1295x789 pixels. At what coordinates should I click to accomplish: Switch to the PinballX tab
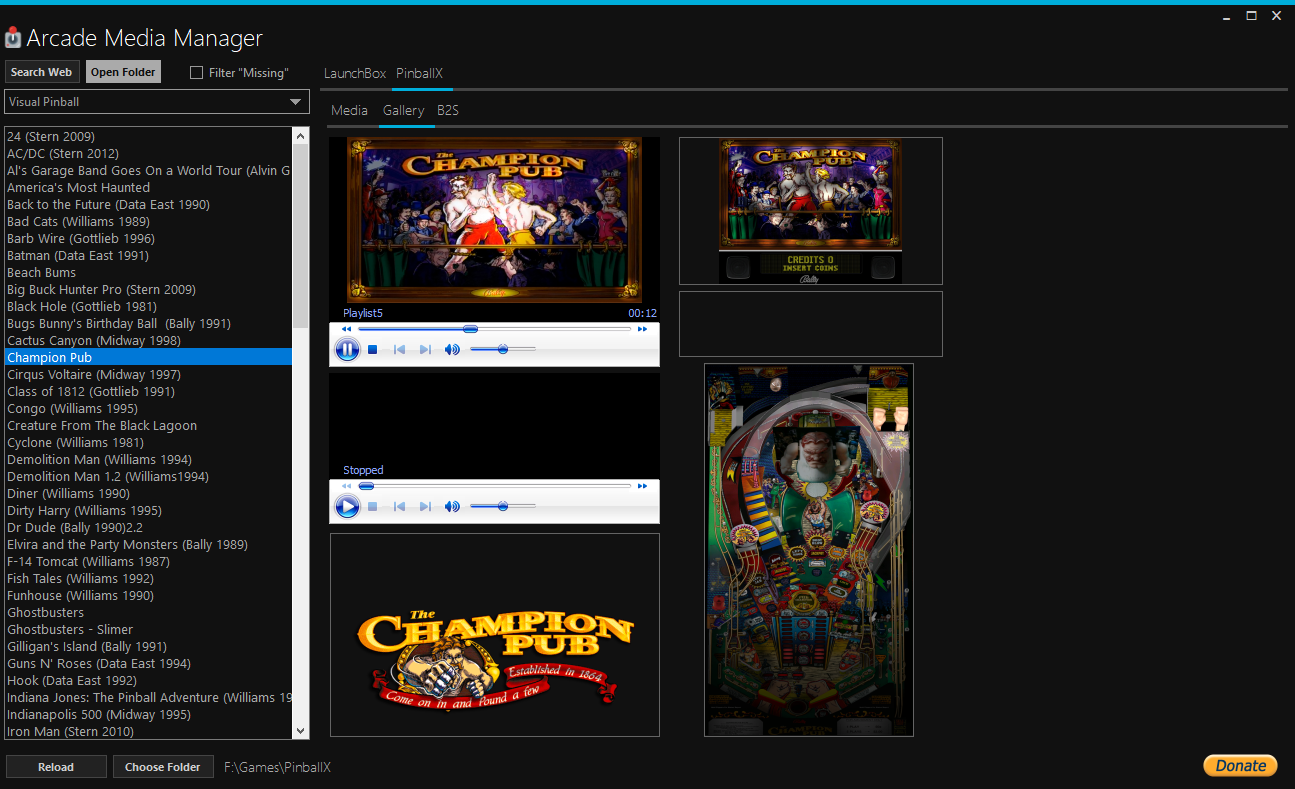click(419, 73)
